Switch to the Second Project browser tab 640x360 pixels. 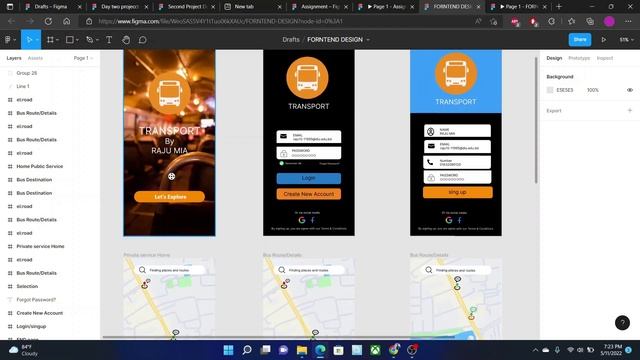point(186,7)
